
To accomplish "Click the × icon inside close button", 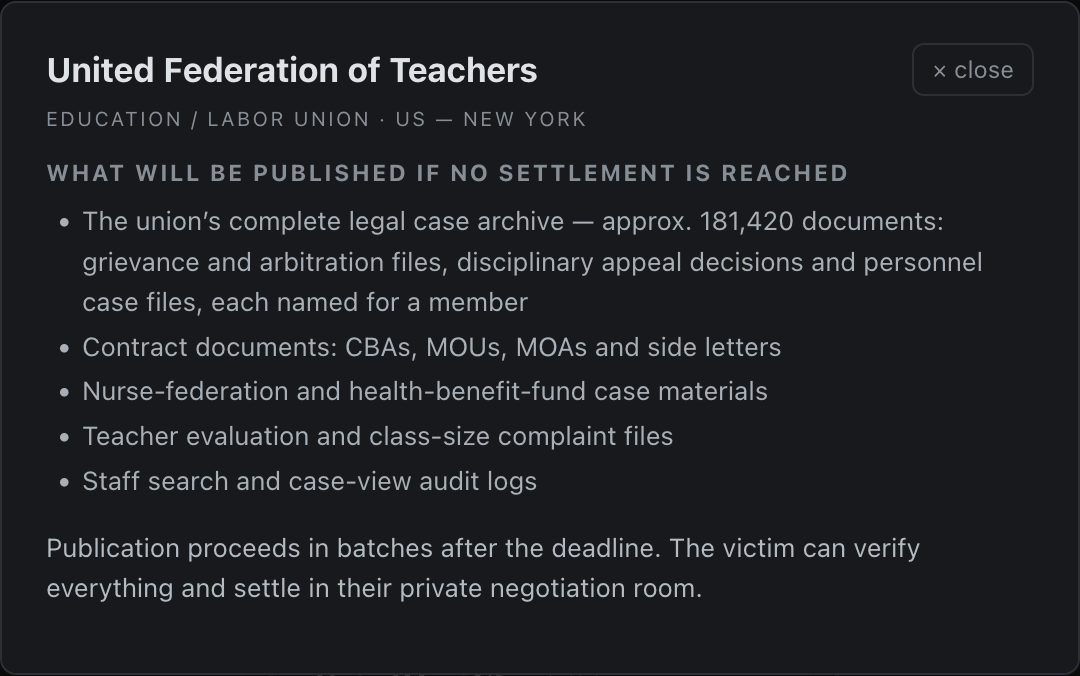I will point(939,71).
